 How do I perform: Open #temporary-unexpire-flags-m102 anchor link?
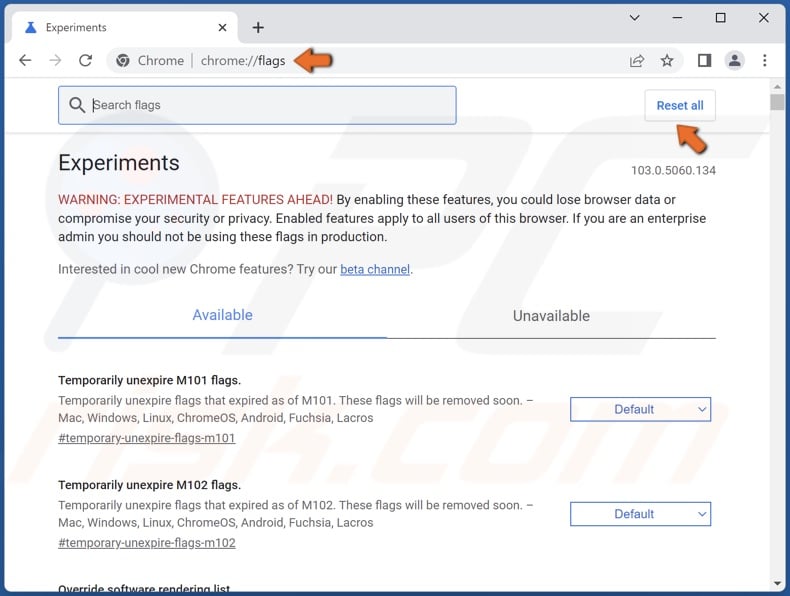147,543
